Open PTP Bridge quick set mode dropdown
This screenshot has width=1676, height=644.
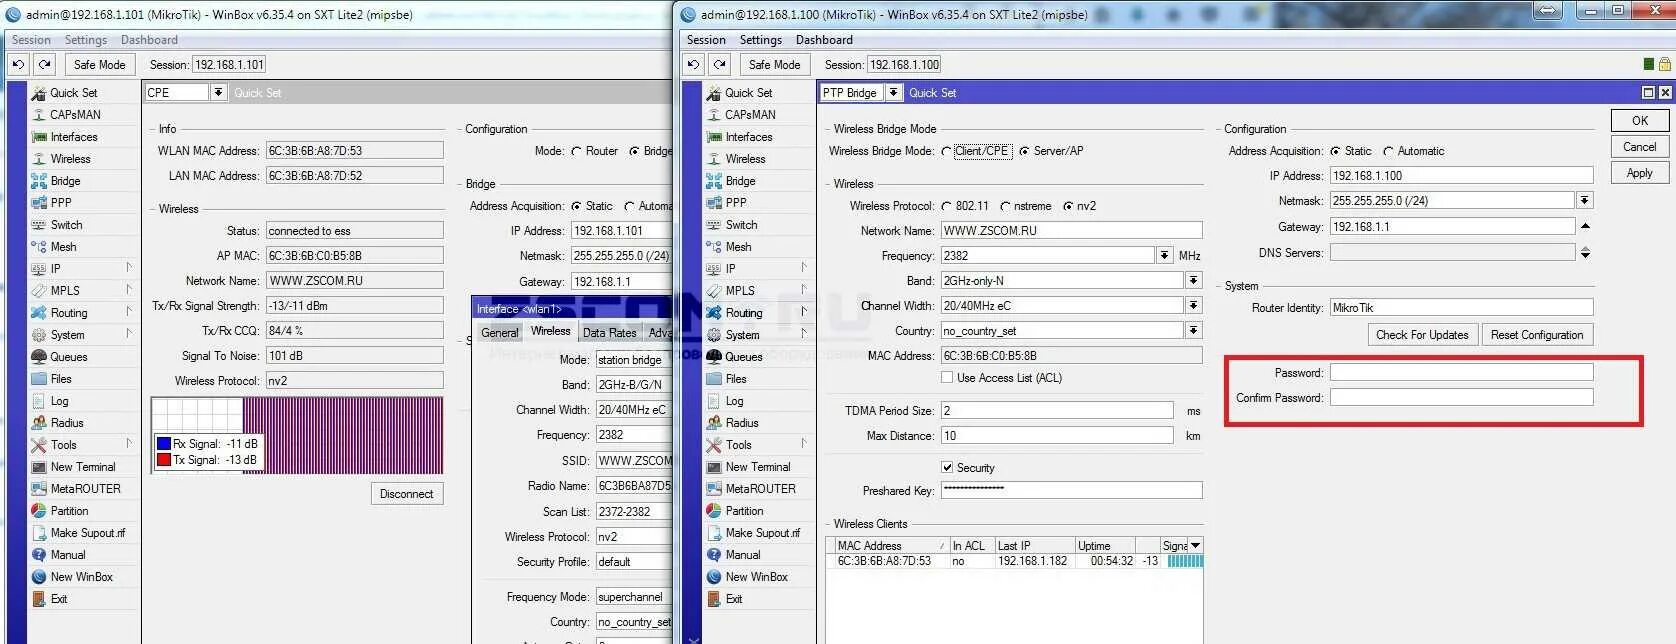894,93
